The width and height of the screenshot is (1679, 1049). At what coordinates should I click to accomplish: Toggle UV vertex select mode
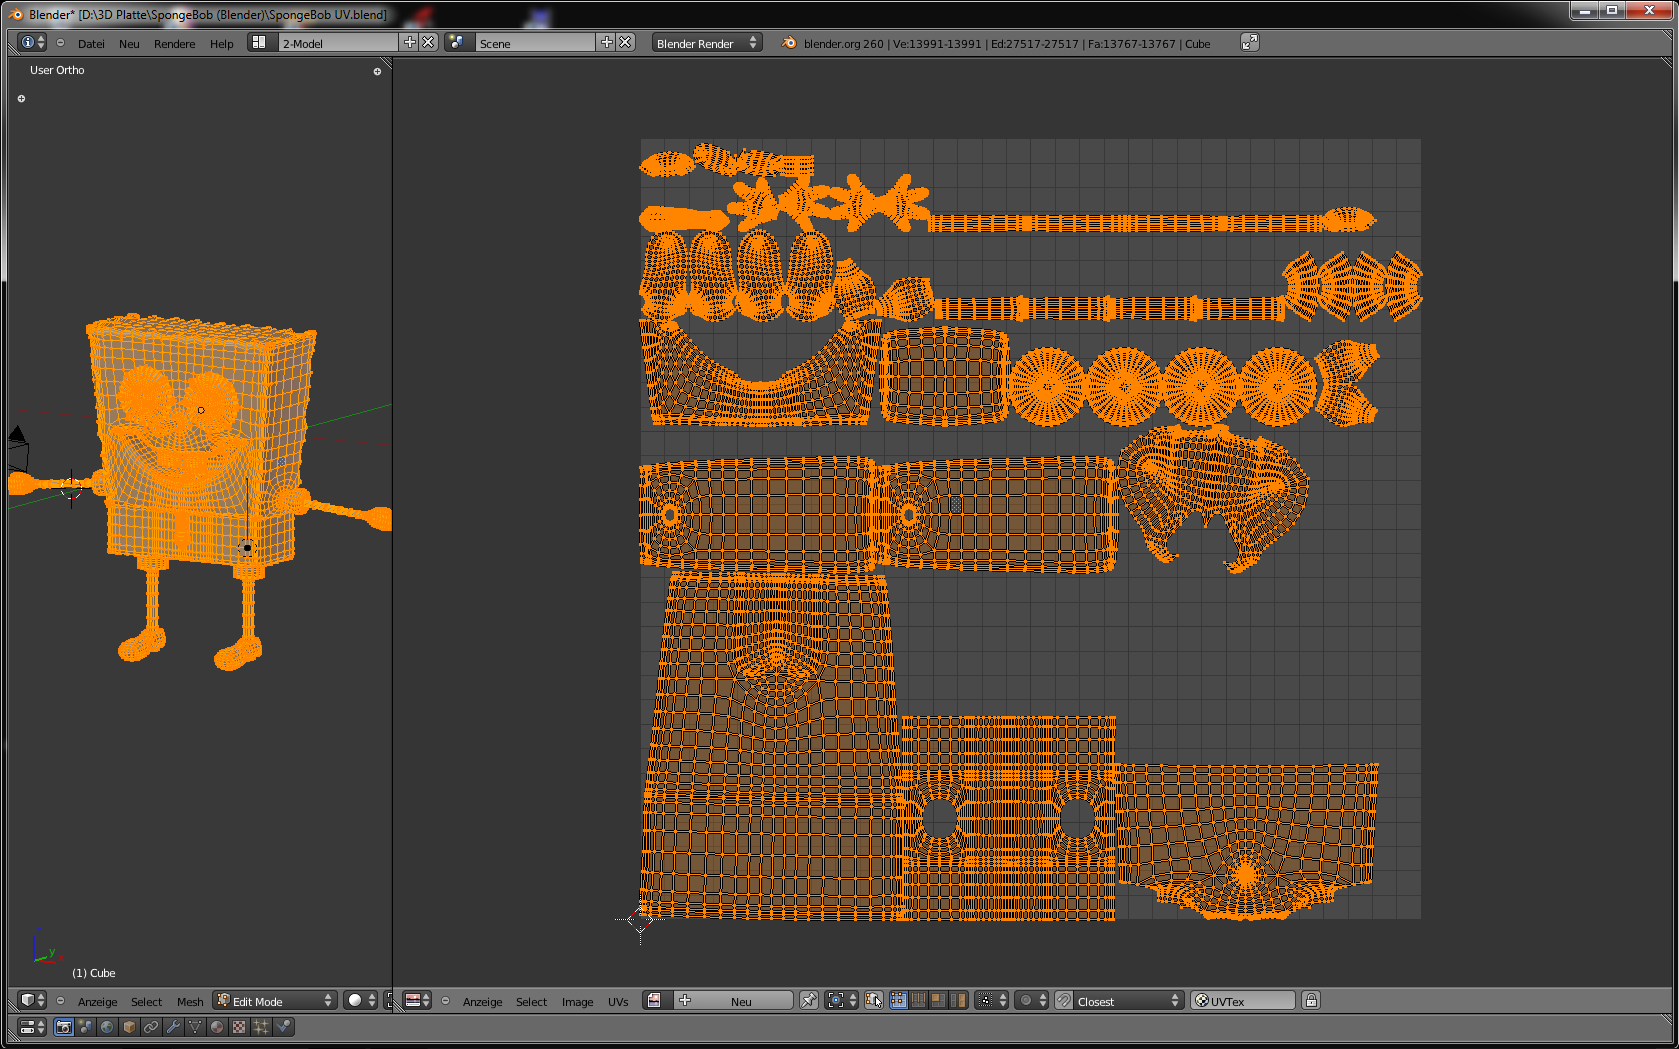click(898, 1000)
